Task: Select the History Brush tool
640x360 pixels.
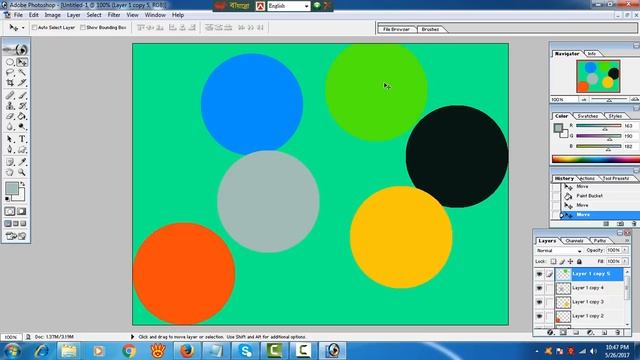Action: 22,106
